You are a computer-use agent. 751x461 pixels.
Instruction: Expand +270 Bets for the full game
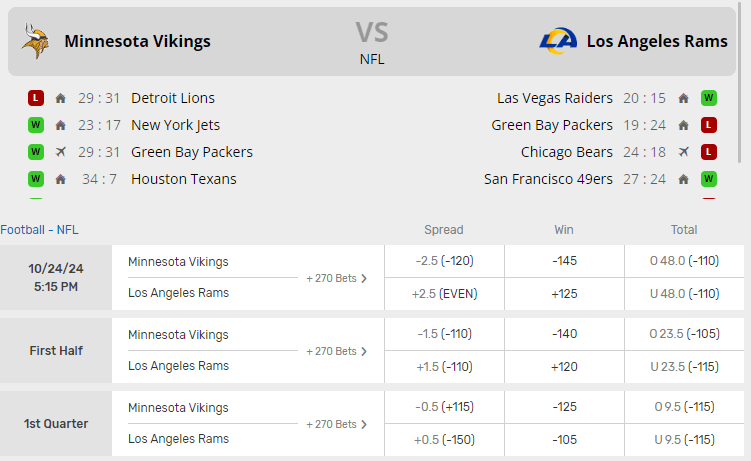coord(337,278)
